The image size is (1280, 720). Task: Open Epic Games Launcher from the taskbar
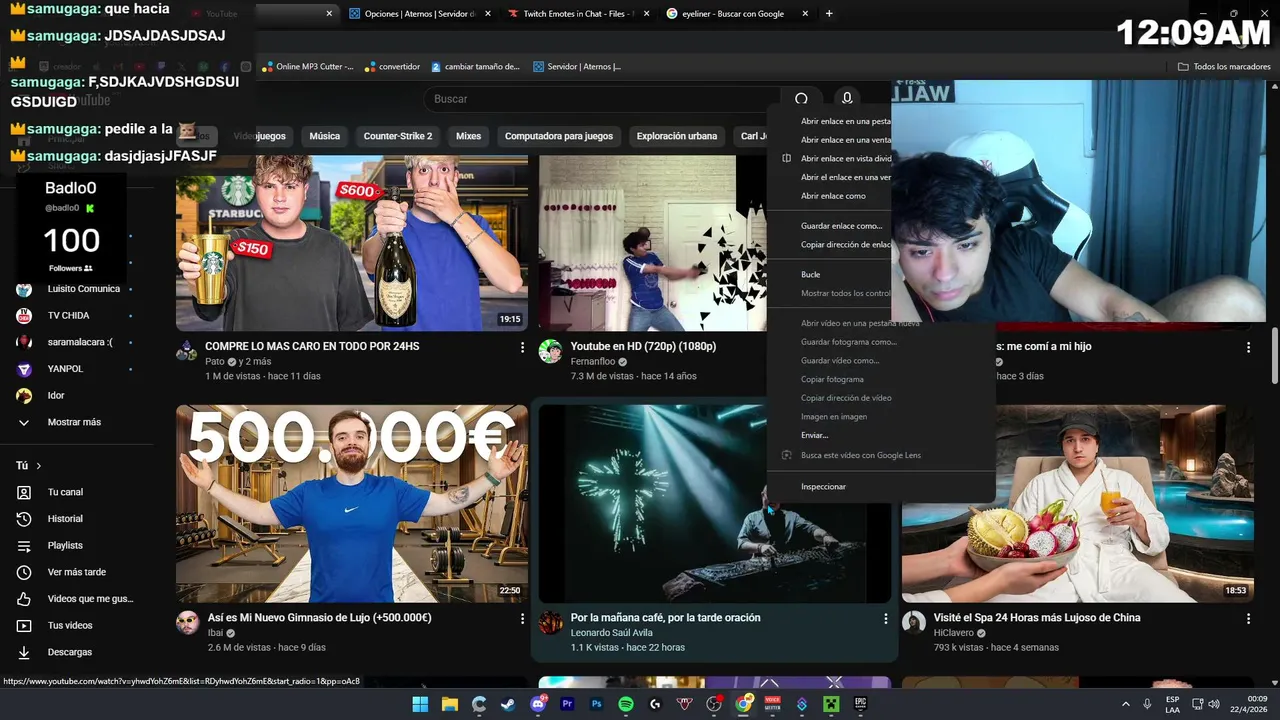[860, 704]
